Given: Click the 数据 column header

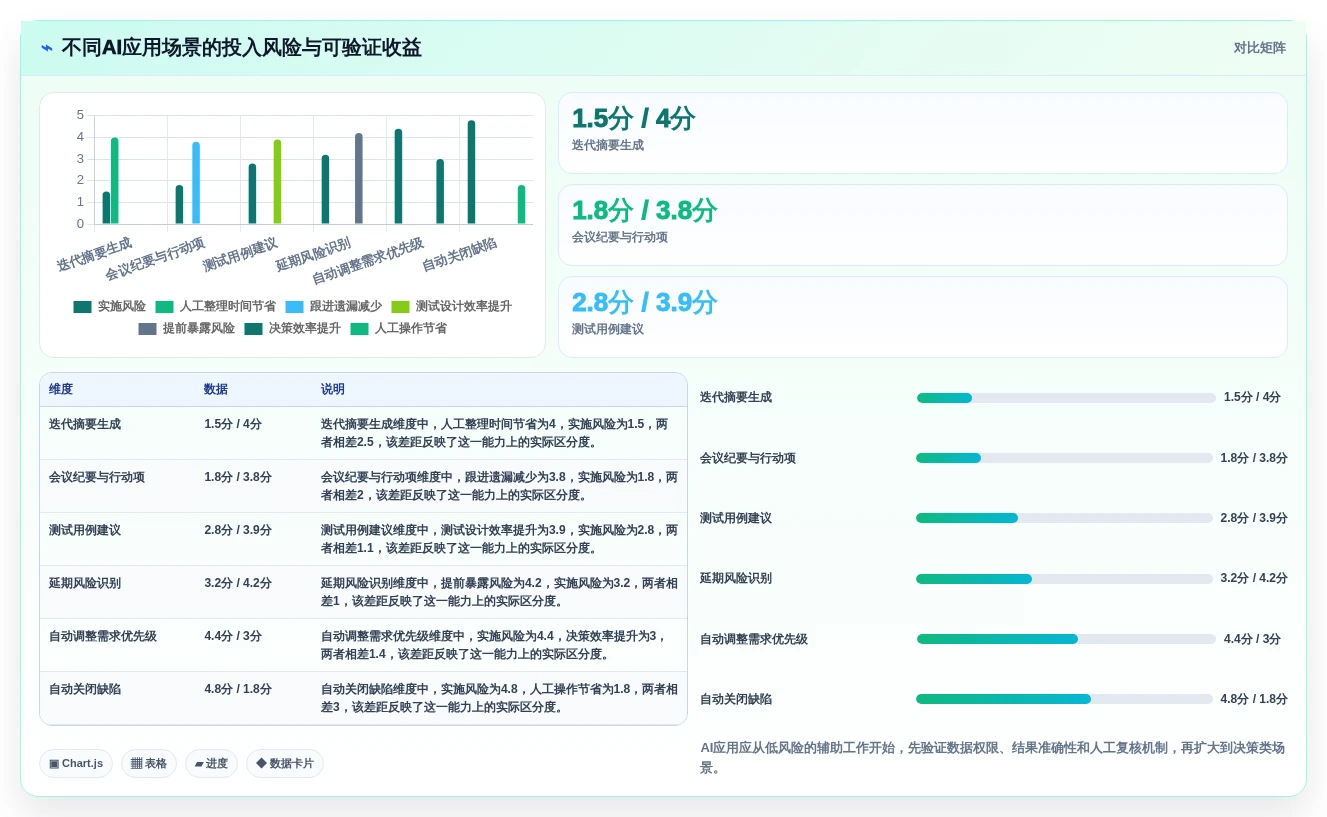Looking at the screenshot, I should (216, 390).
